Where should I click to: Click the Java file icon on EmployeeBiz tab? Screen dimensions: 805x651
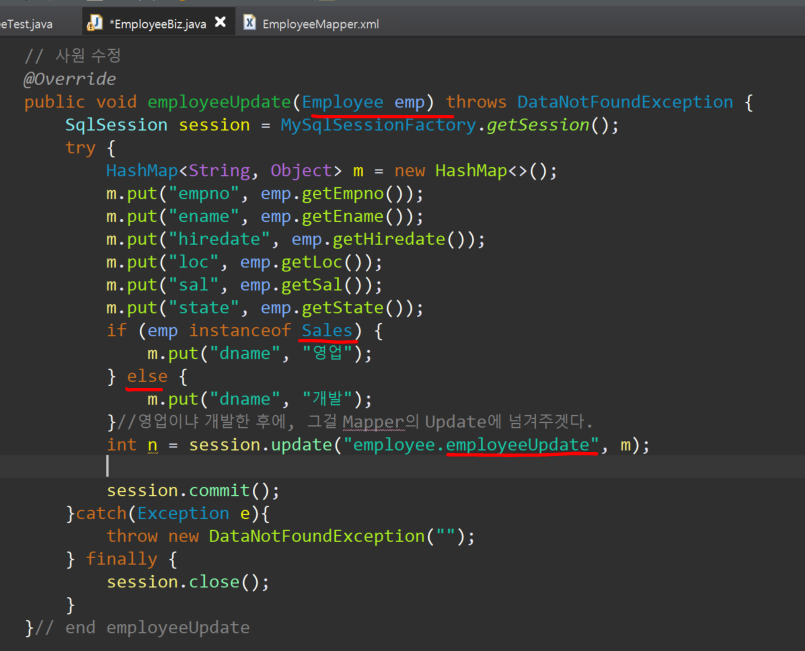94,23
